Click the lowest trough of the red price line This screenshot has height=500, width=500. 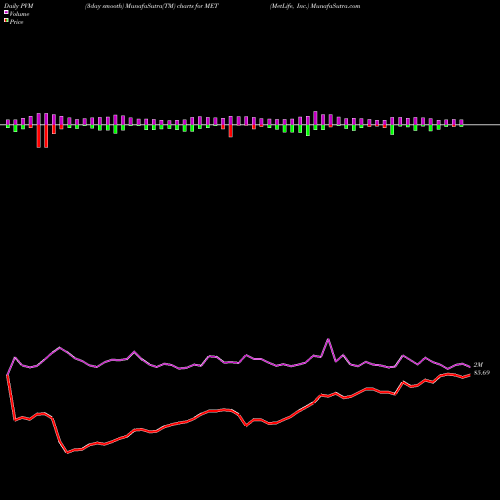pyautogui.click(x=67, y=452)
